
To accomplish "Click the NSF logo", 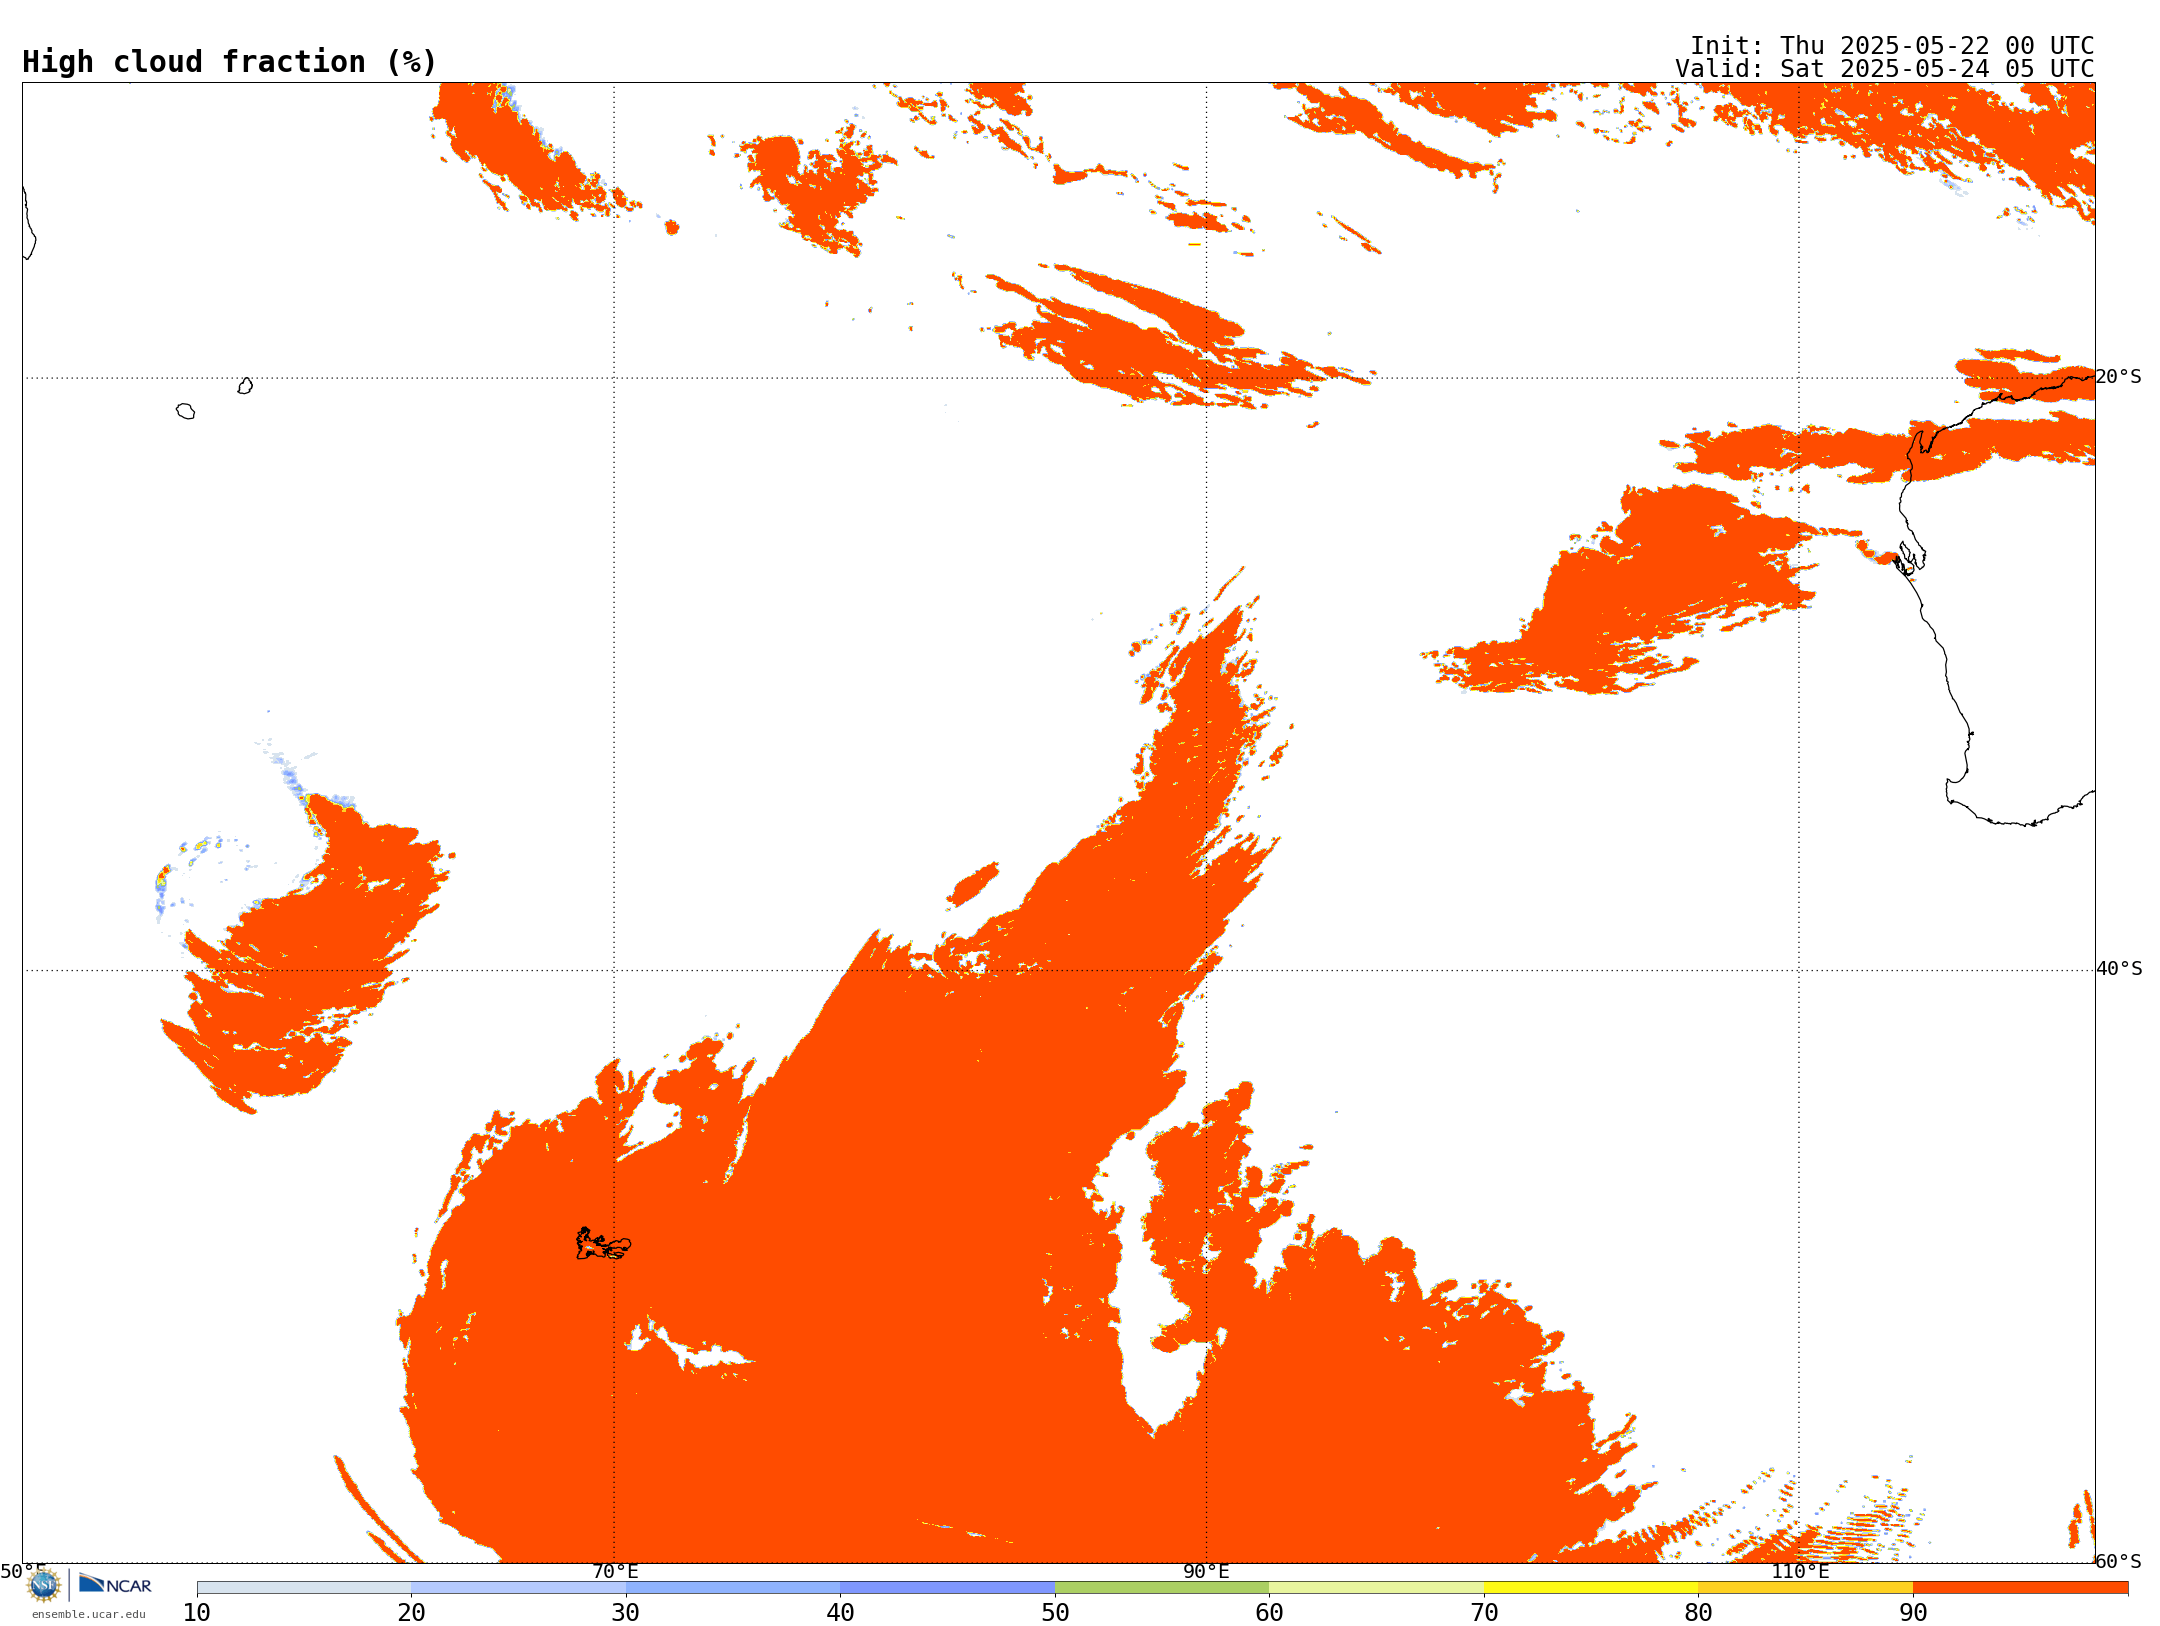I will (44, 1584).
